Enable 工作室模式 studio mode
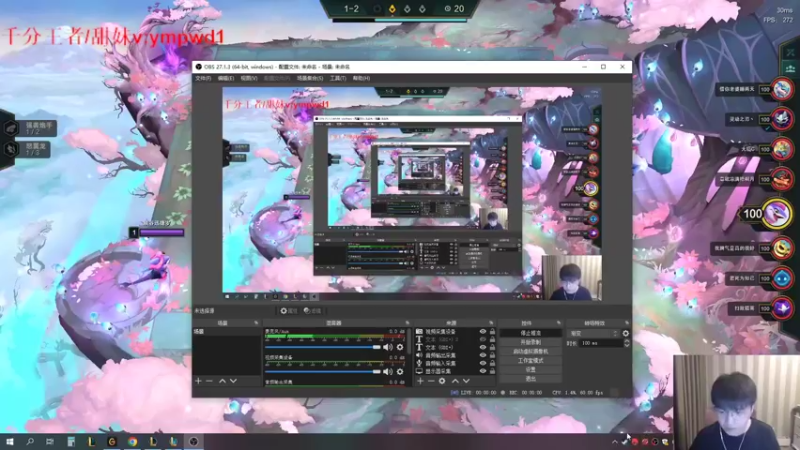Screen dimensions: 800x450 (531, 360)
